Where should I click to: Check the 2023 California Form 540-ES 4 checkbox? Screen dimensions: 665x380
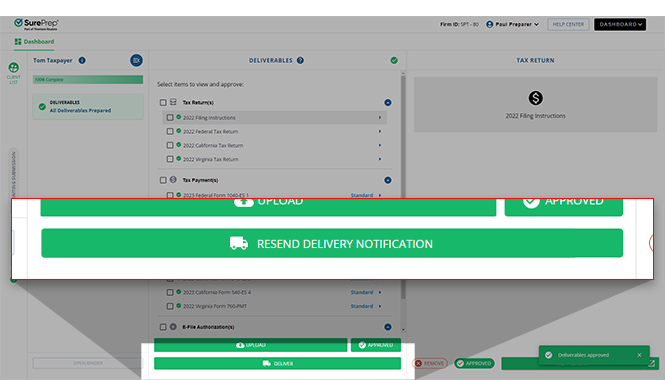(x=170, y=292)
